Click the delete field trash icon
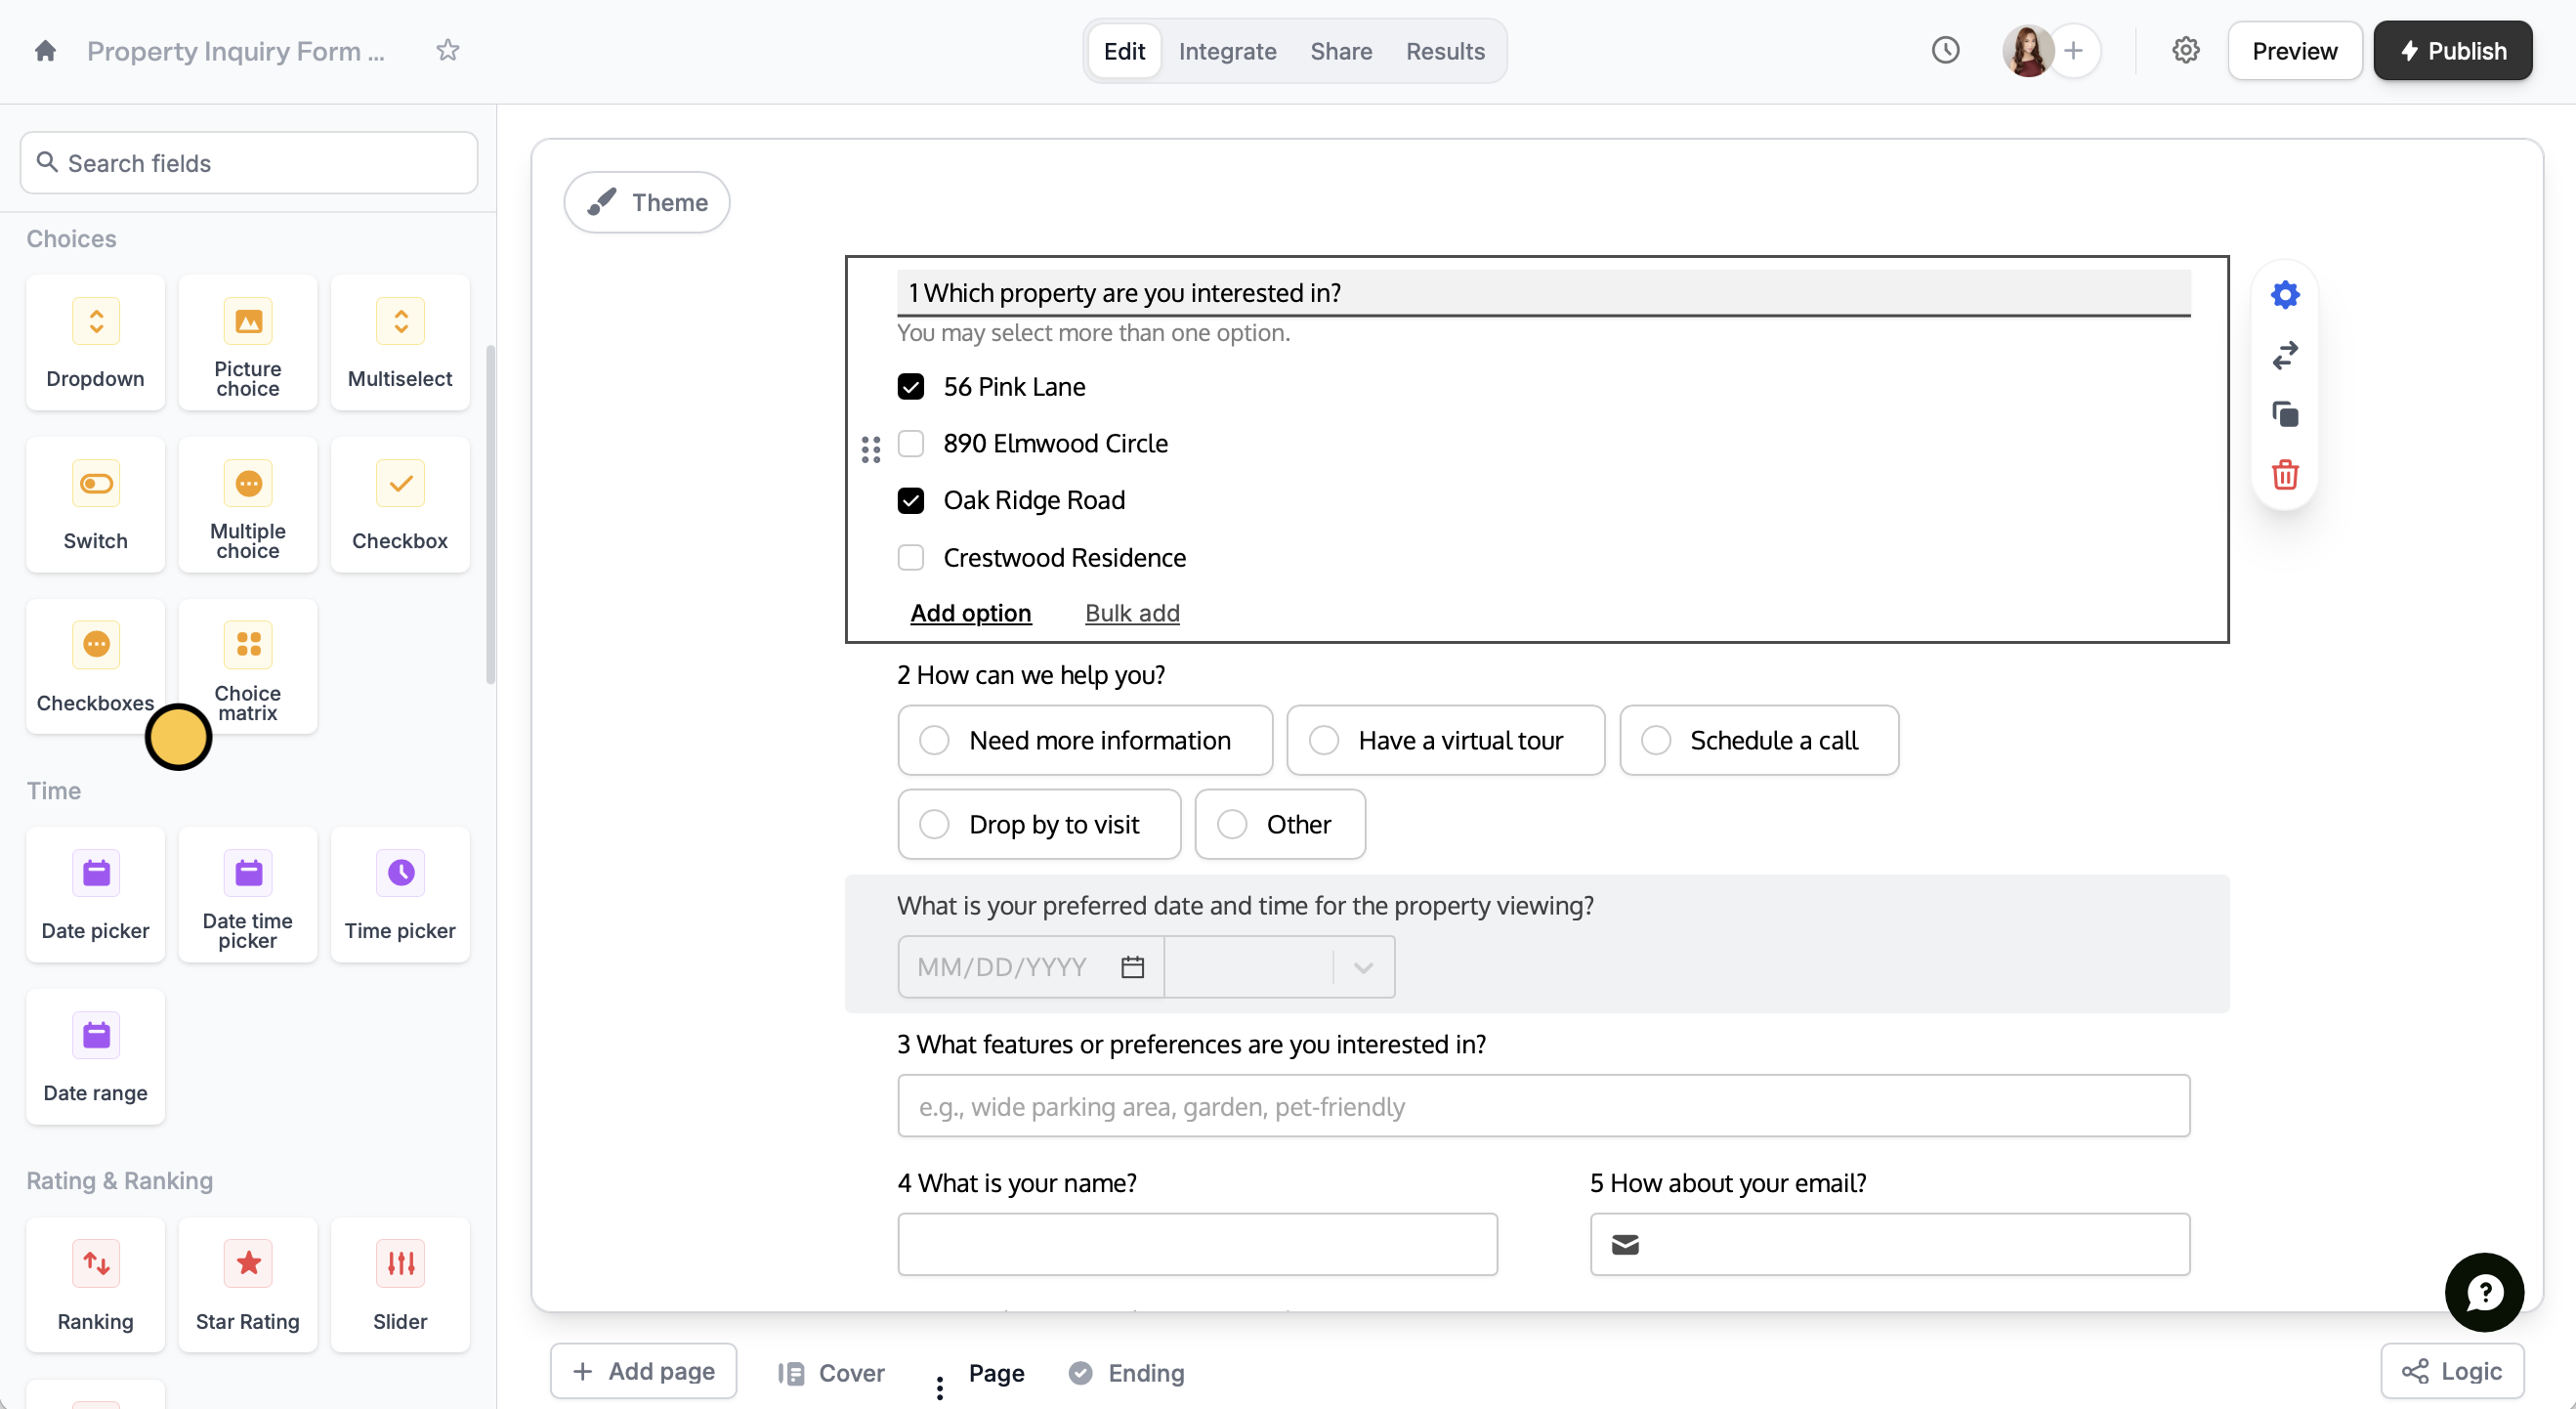This screenshot has width=2576, height=1409. coord(2284,474)
